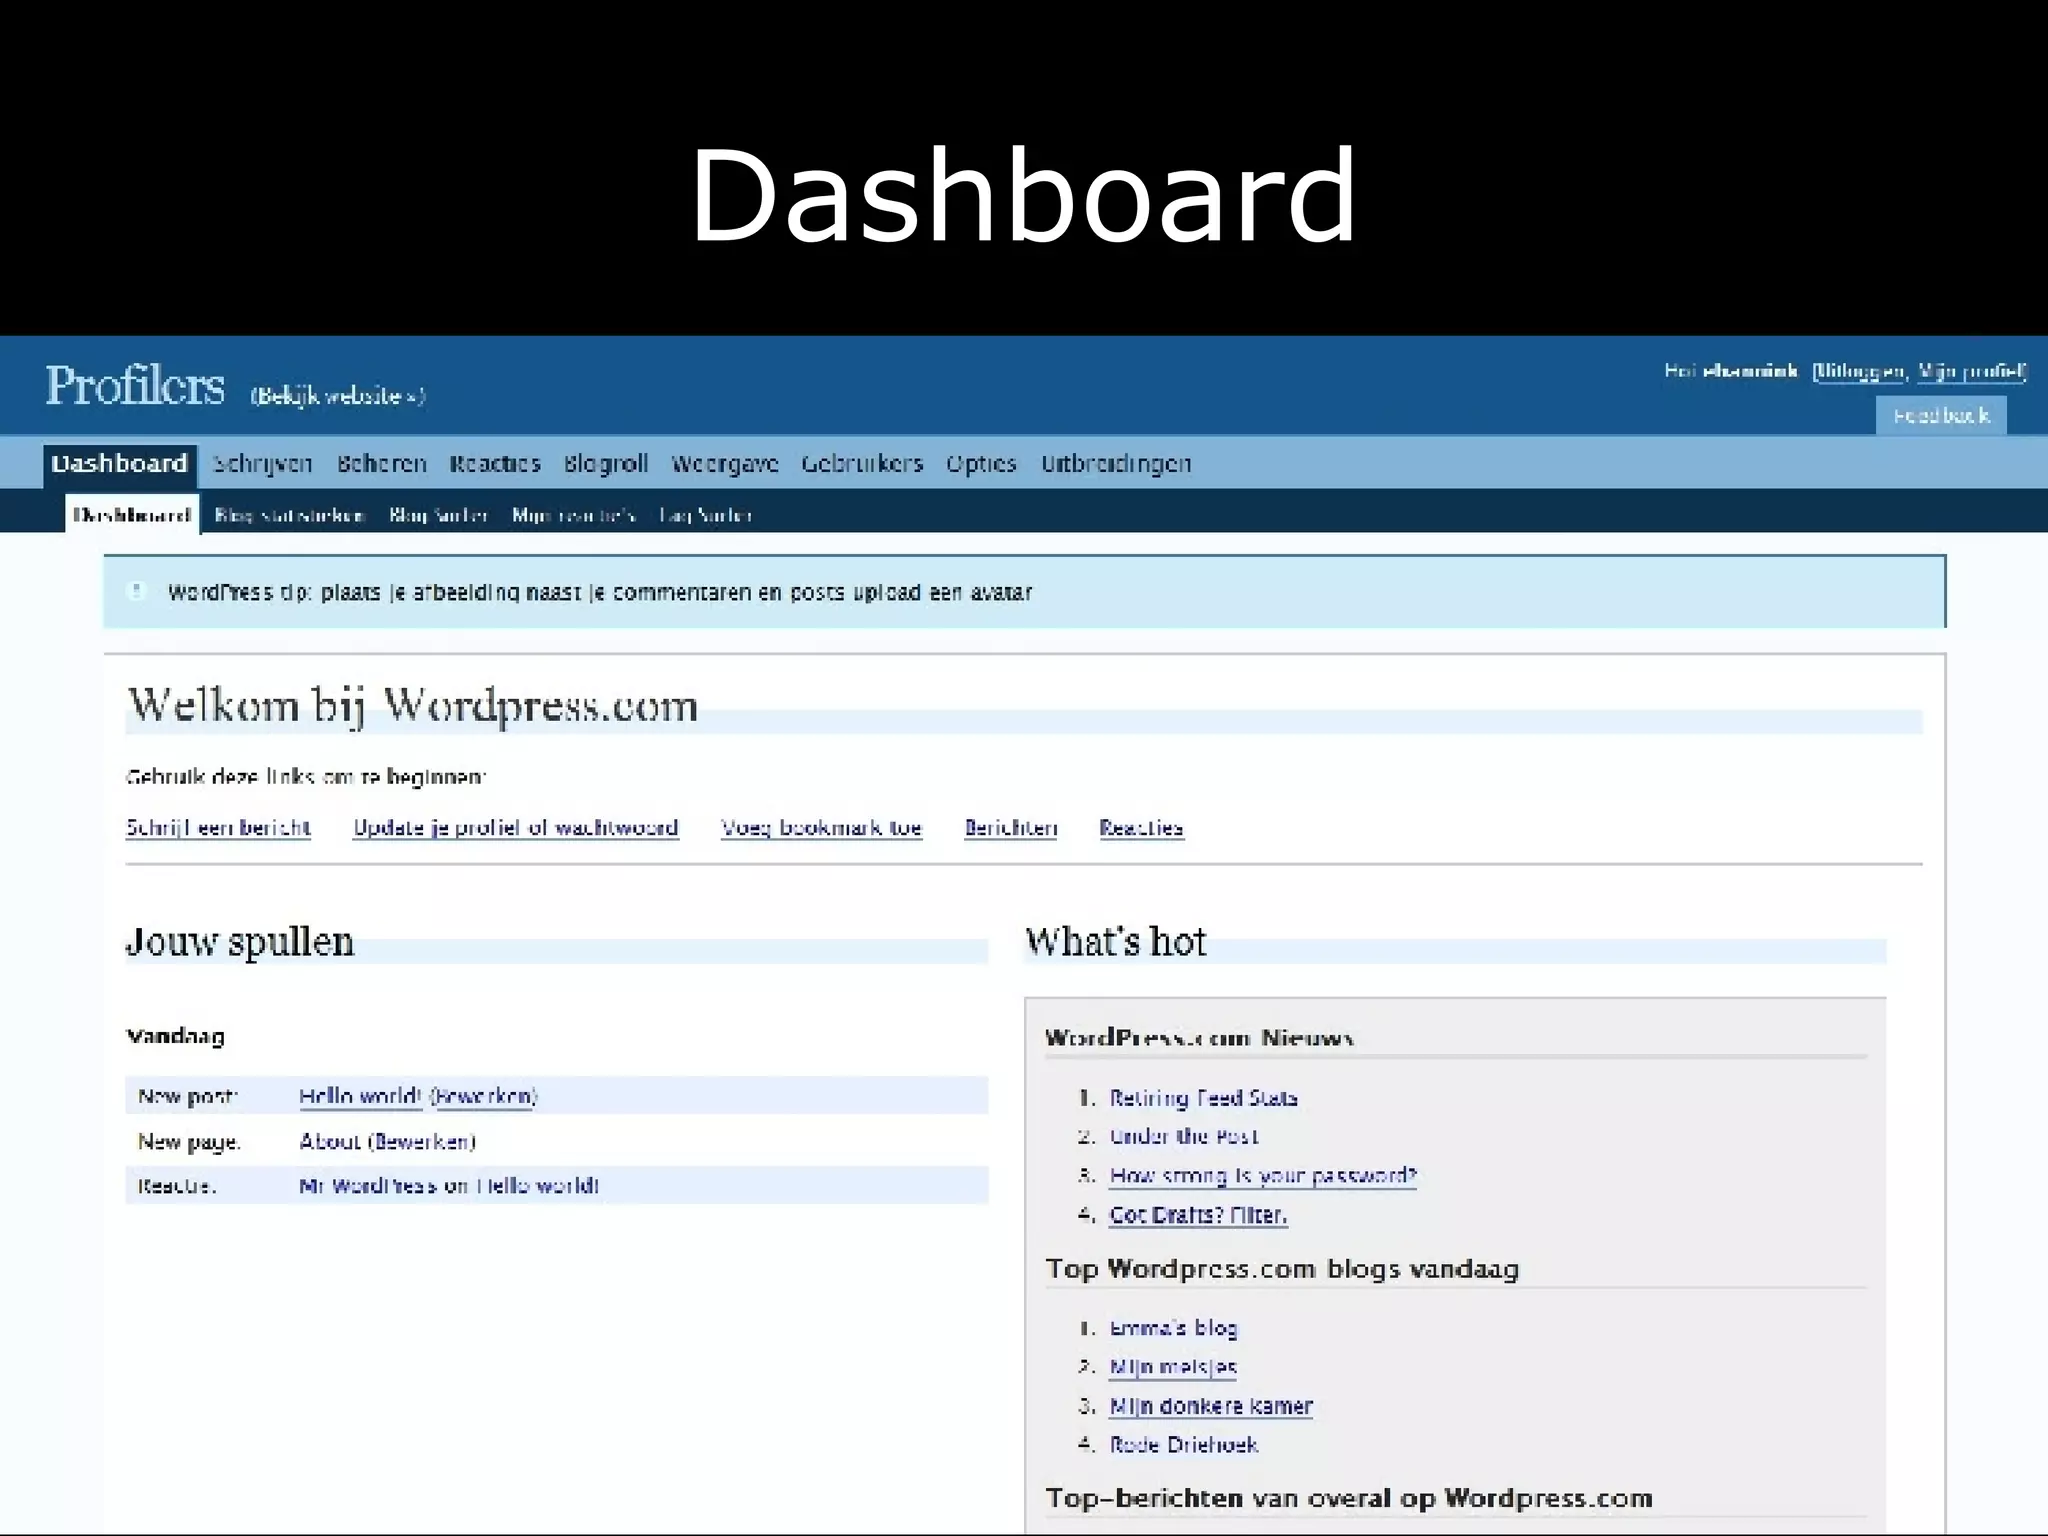Open the Weergave menu tab
The image size is (2048, 1536).
click(725, 464)
